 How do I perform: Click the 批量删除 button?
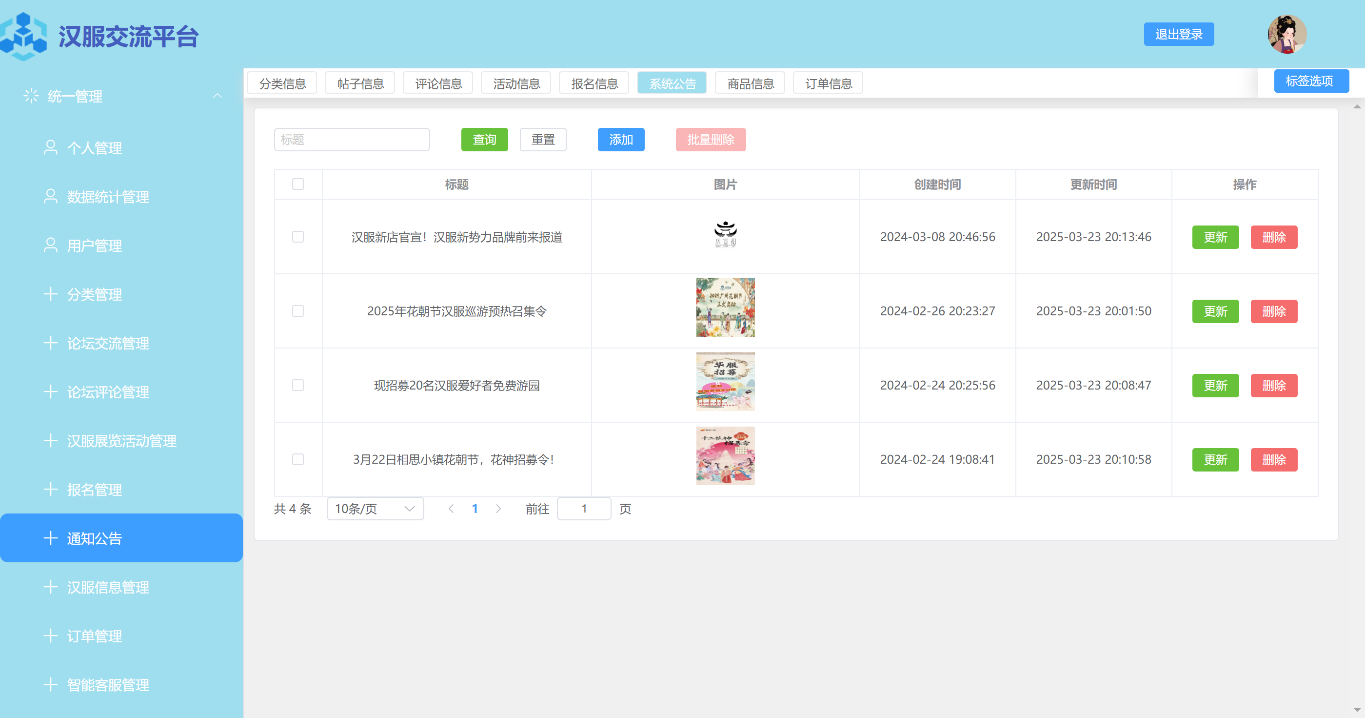(x=711, y=140)
